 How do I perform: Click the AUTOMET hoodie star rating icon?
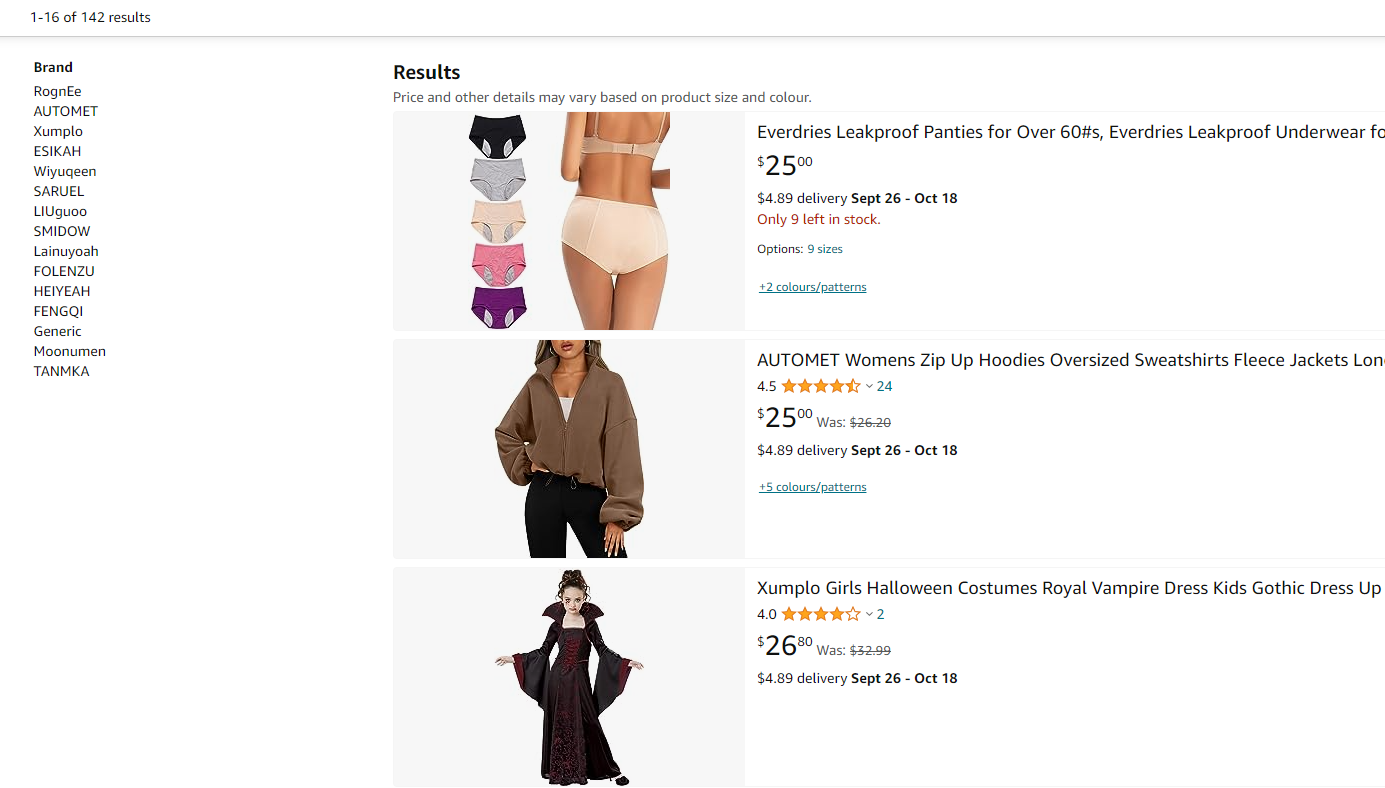(x=820, y=386)
